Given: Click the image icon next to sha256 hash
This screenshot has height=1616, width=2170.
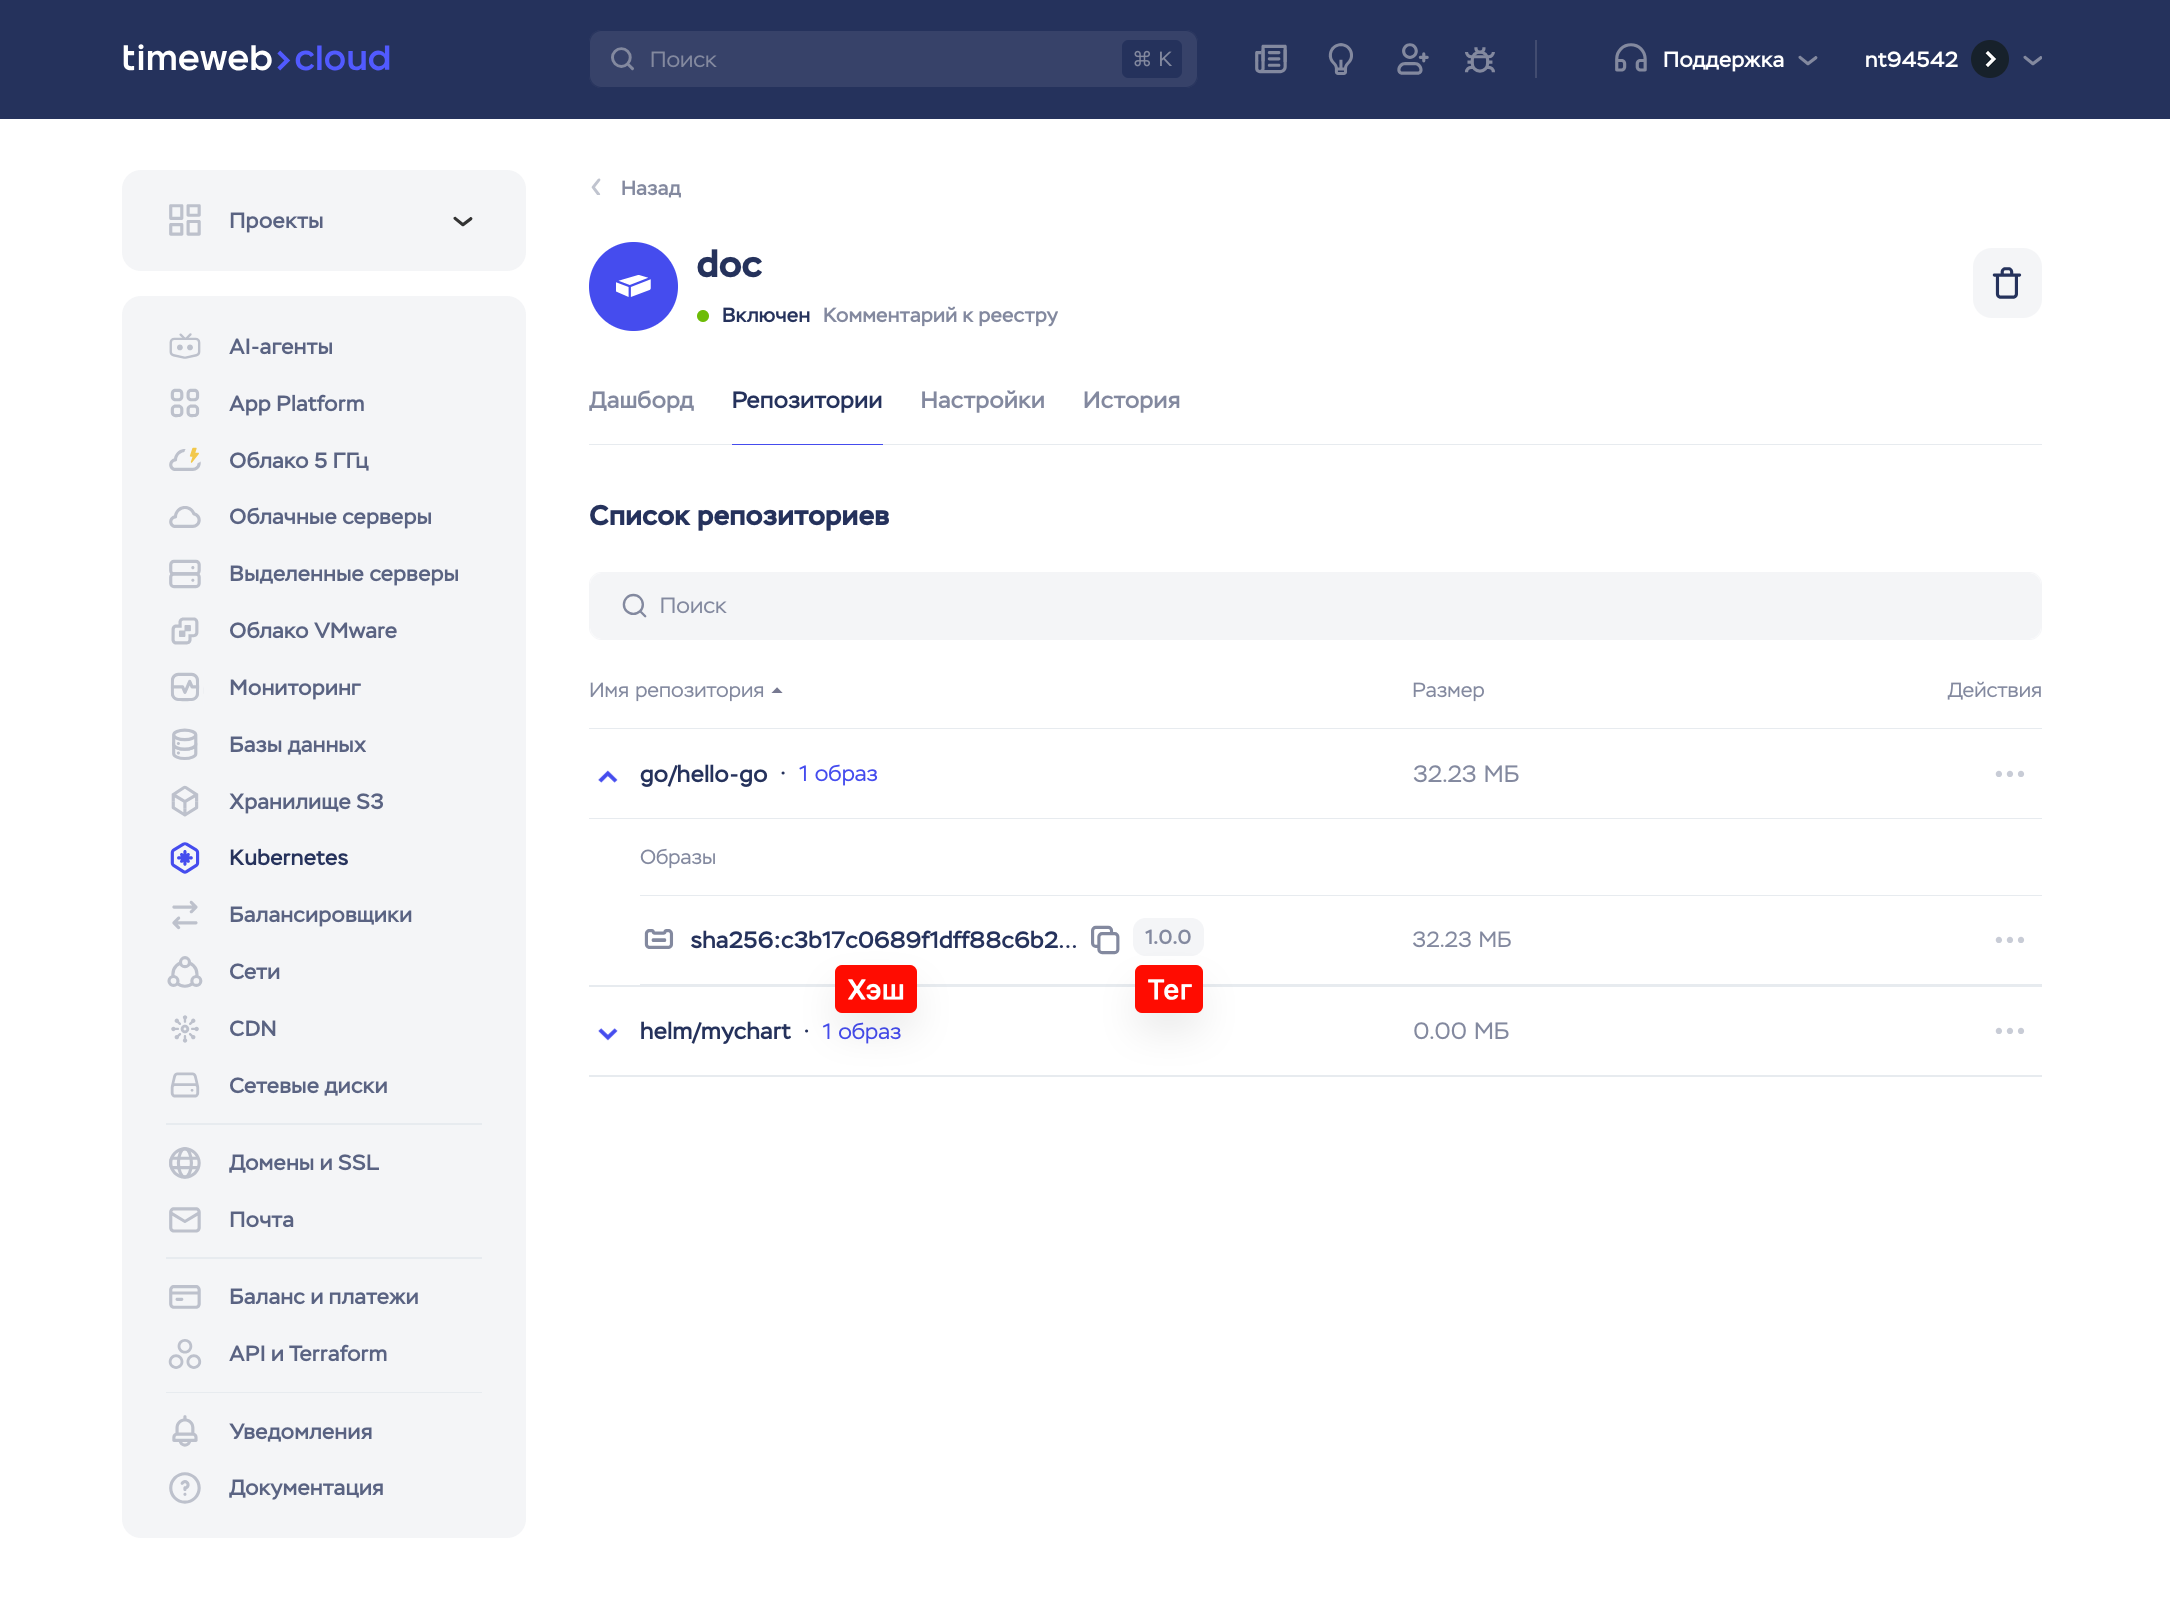Looking at the screenshot, I should (659, 939).
